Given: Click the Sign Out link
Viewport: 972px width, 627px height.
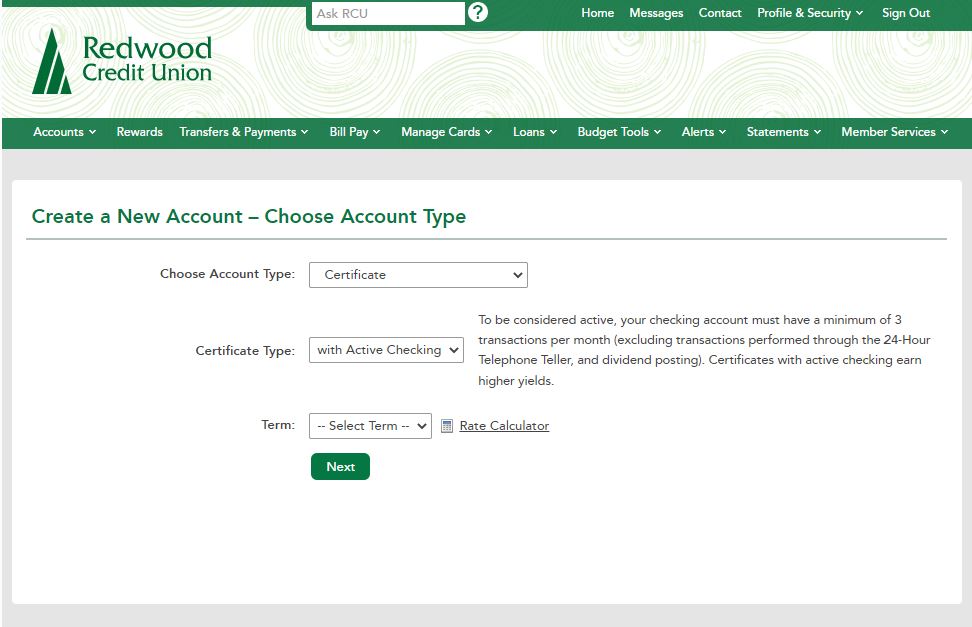Looking at the screenshot, I should [906, 13].
